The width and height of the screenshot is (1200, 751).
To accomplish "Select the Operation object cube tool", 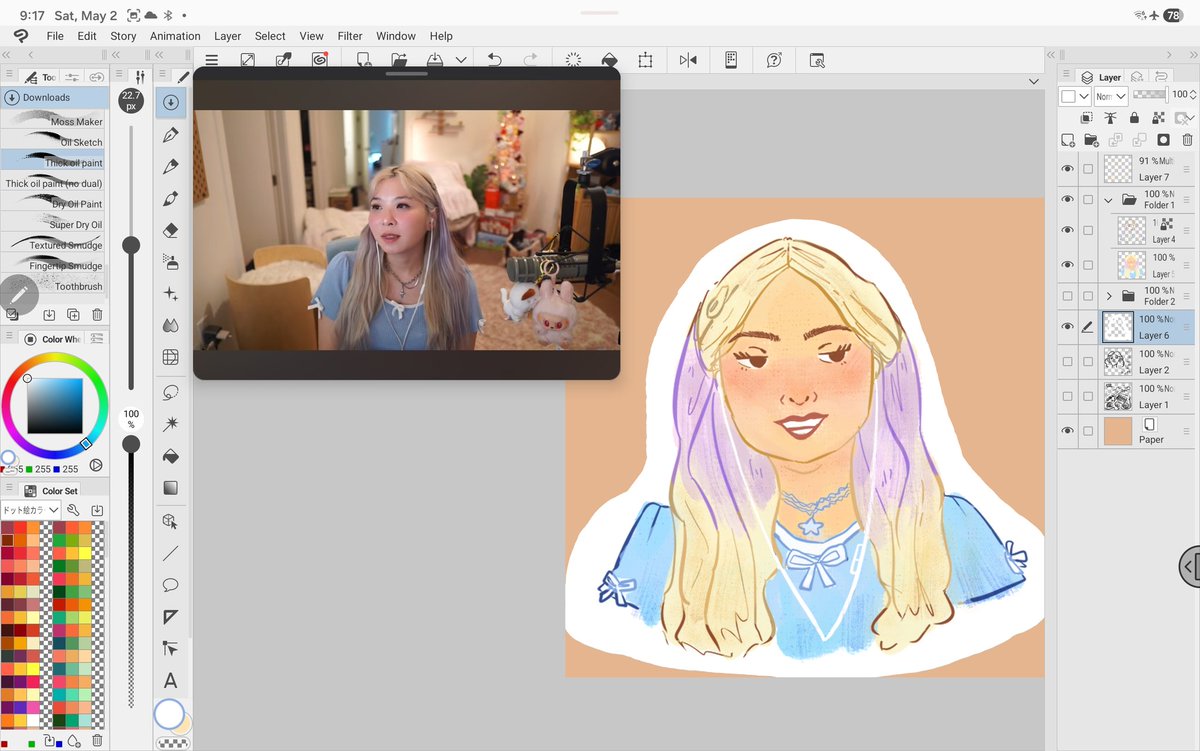I will (x=170, y=521).
